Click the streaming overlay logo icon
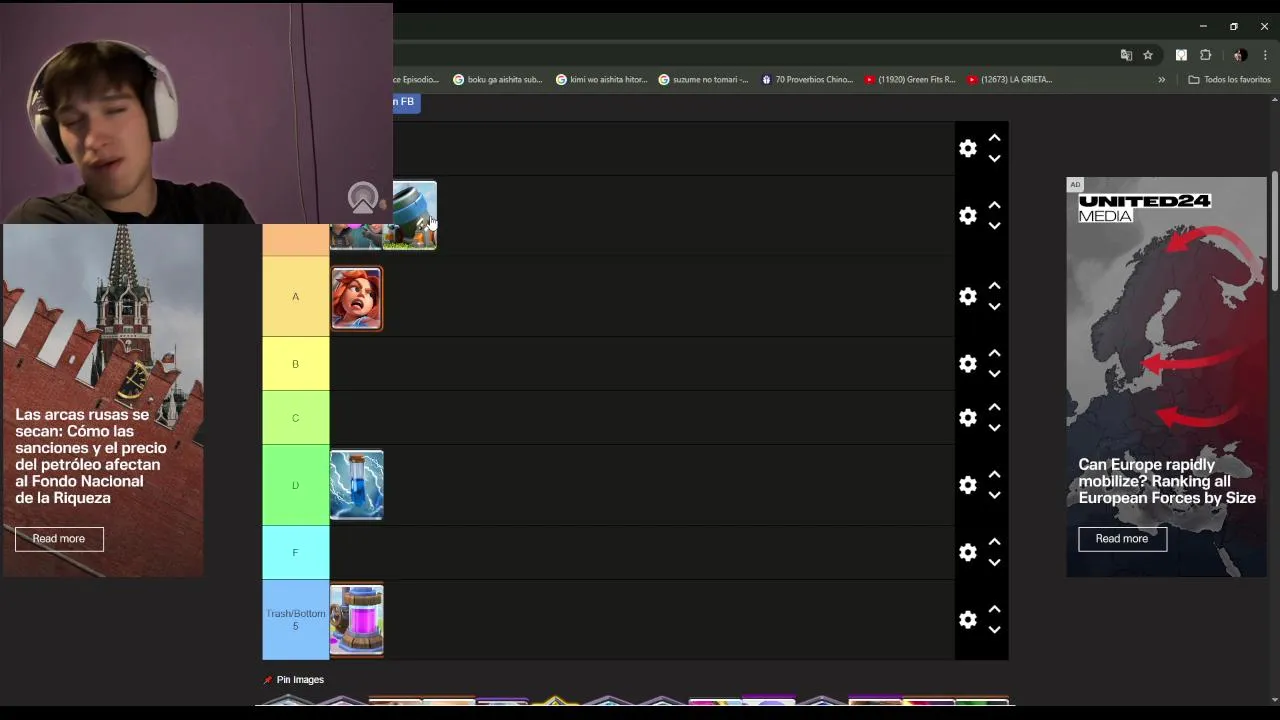This screenshot has height=720, width=1280. [x=363, y=198]
